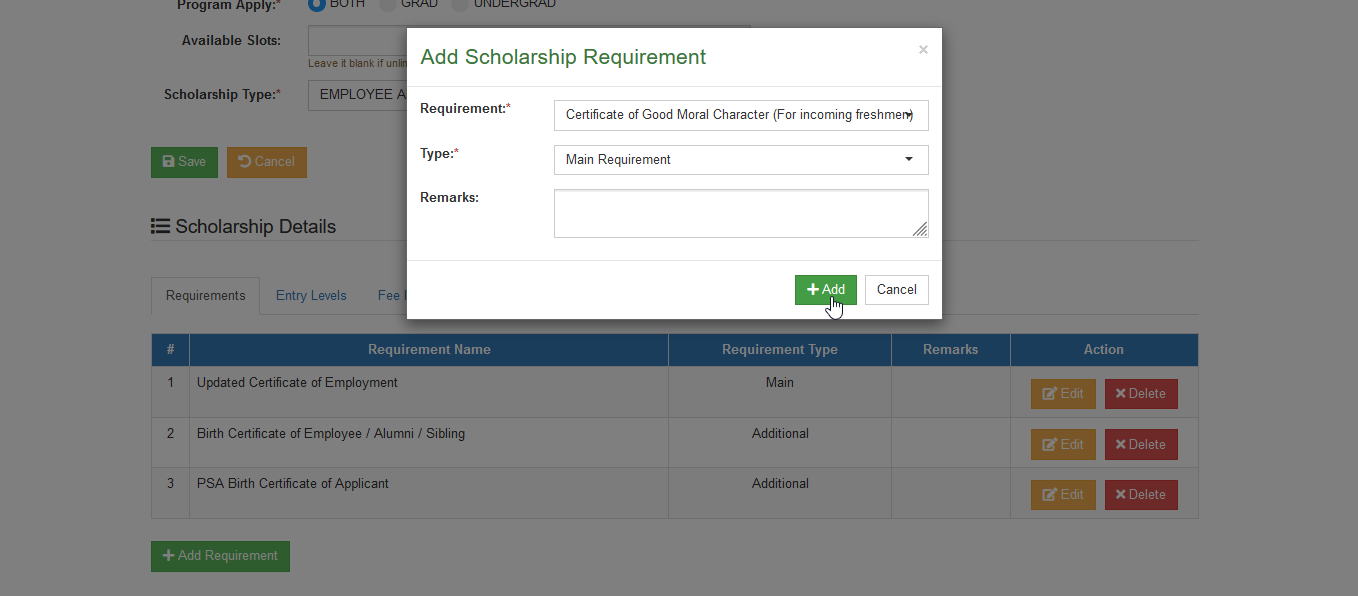This screenshot has width=1358, height=596.
Task: Delete Updated Certificate of Employment requirement
Action: 1141,394
